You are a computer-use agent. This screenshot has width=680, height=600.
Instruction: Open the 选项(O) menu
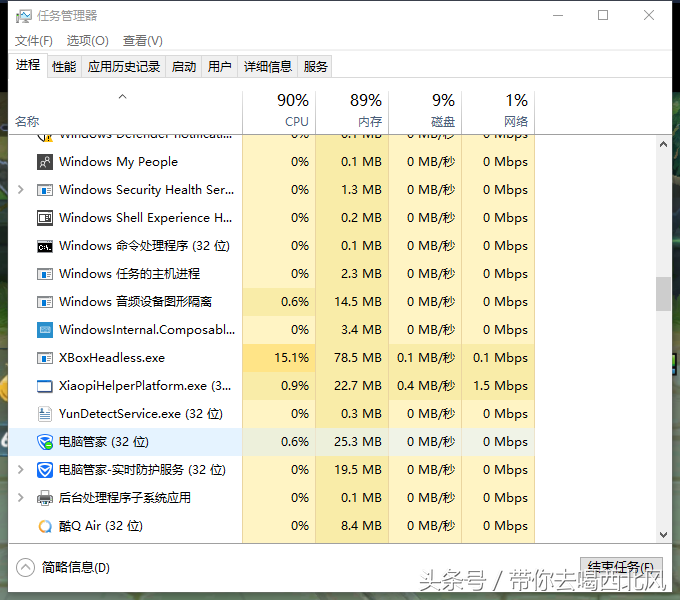point(88,41)
